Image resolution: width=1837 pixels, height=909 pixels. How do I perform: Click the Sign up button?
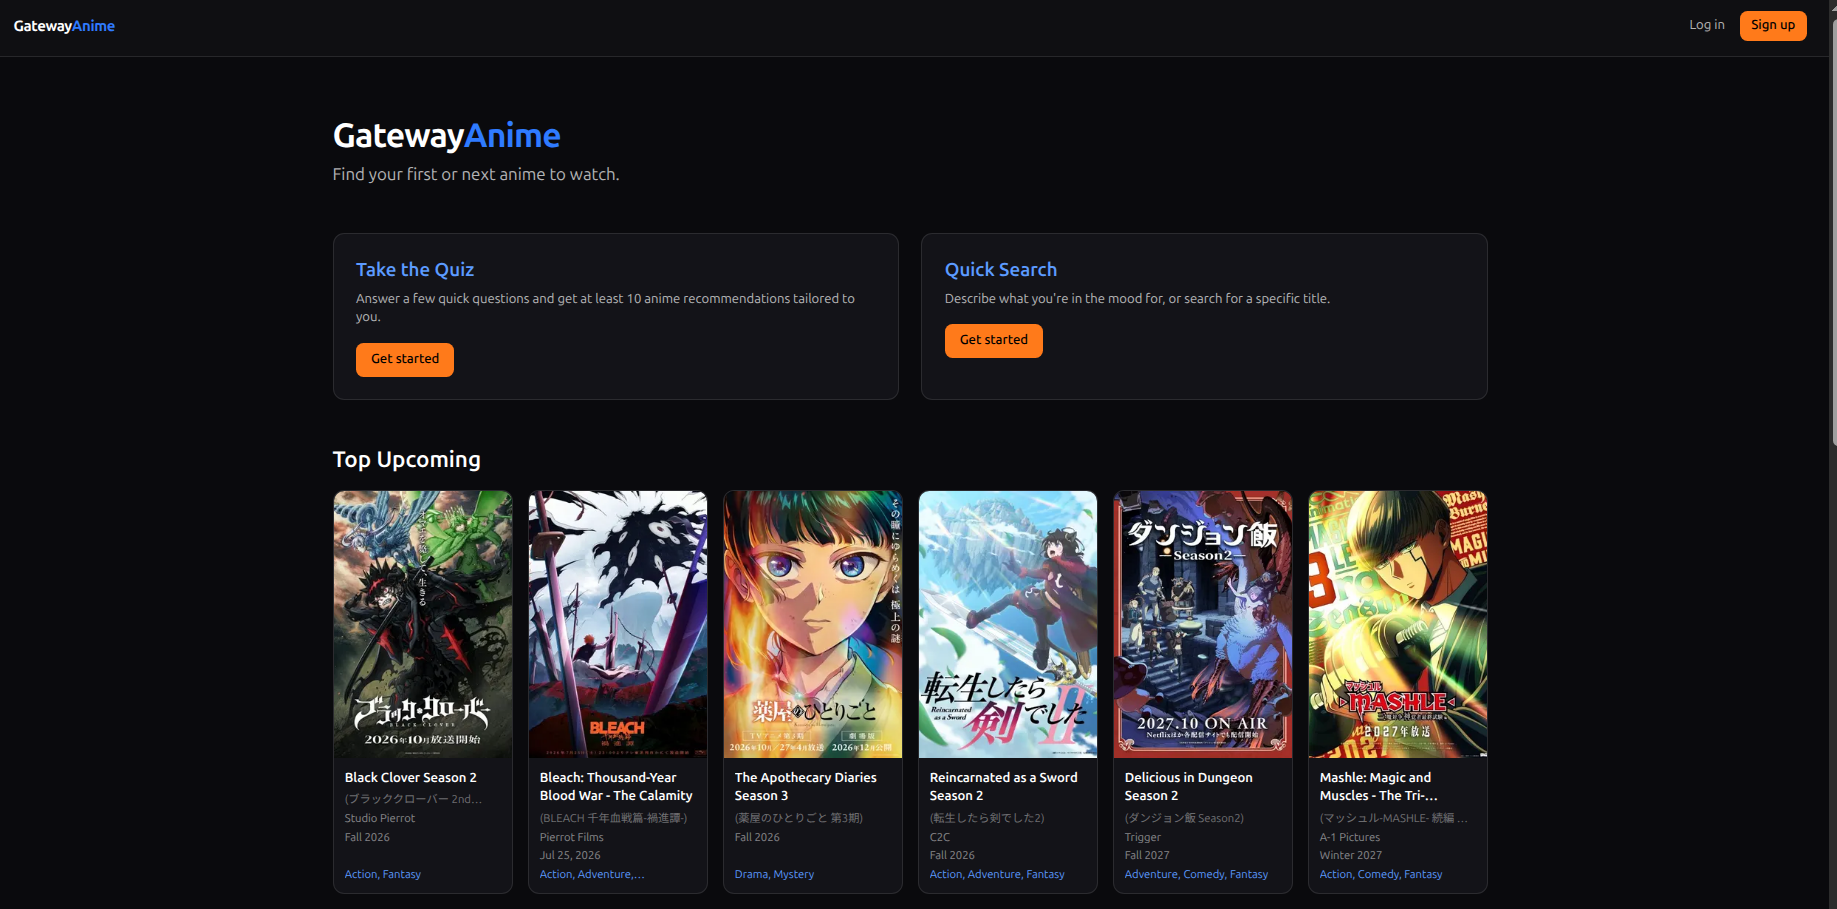(1772, 26)
